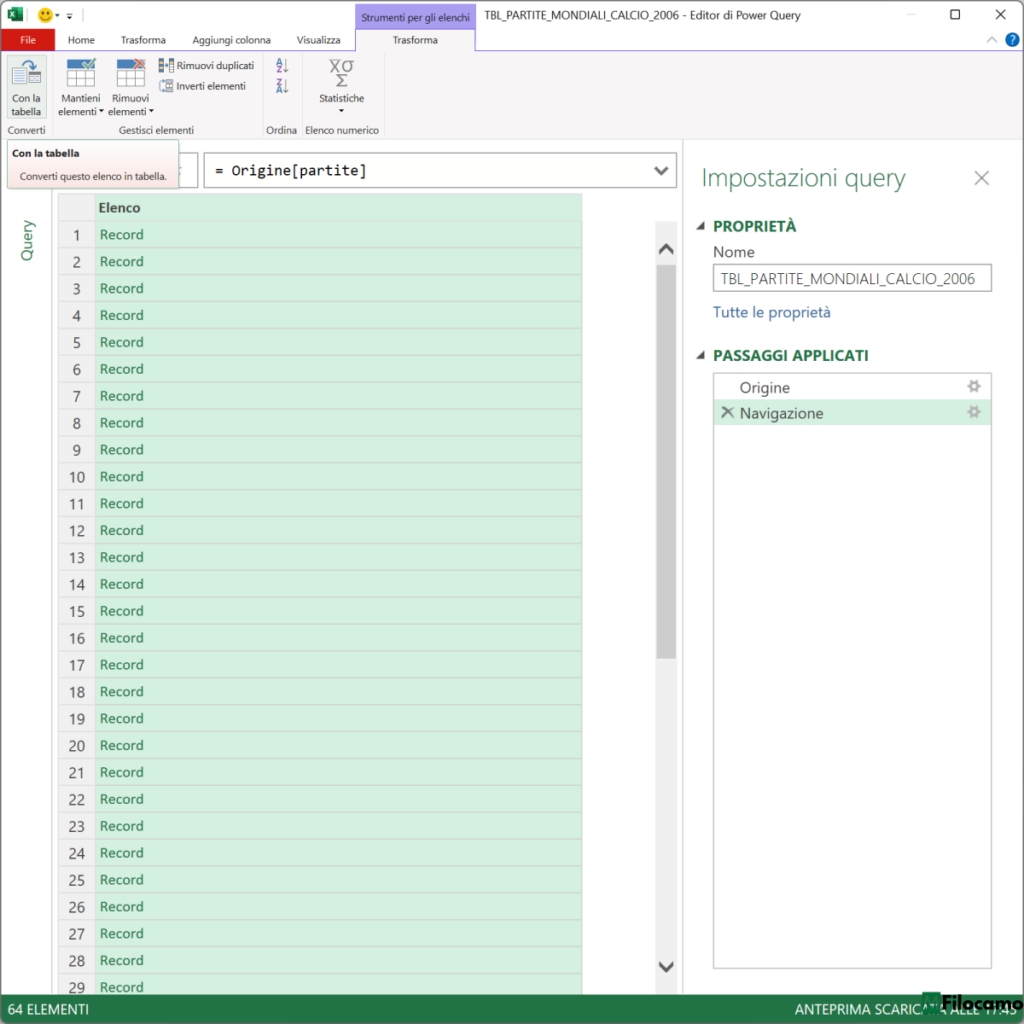Open Power Query help icon

(1012, 40)
